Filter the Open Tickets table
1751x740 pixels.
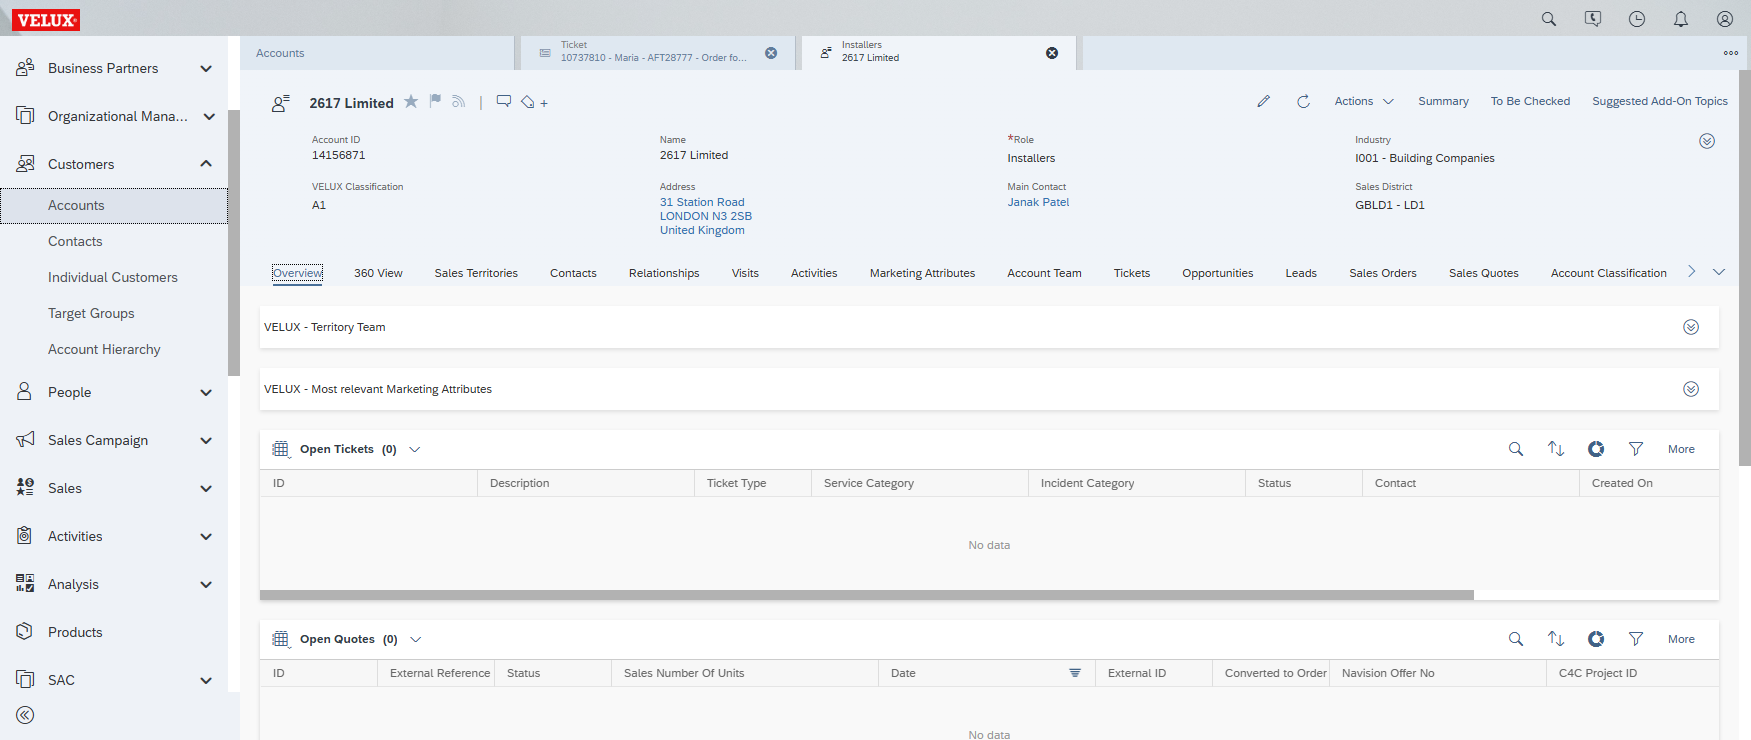(x=1636, y=449)
